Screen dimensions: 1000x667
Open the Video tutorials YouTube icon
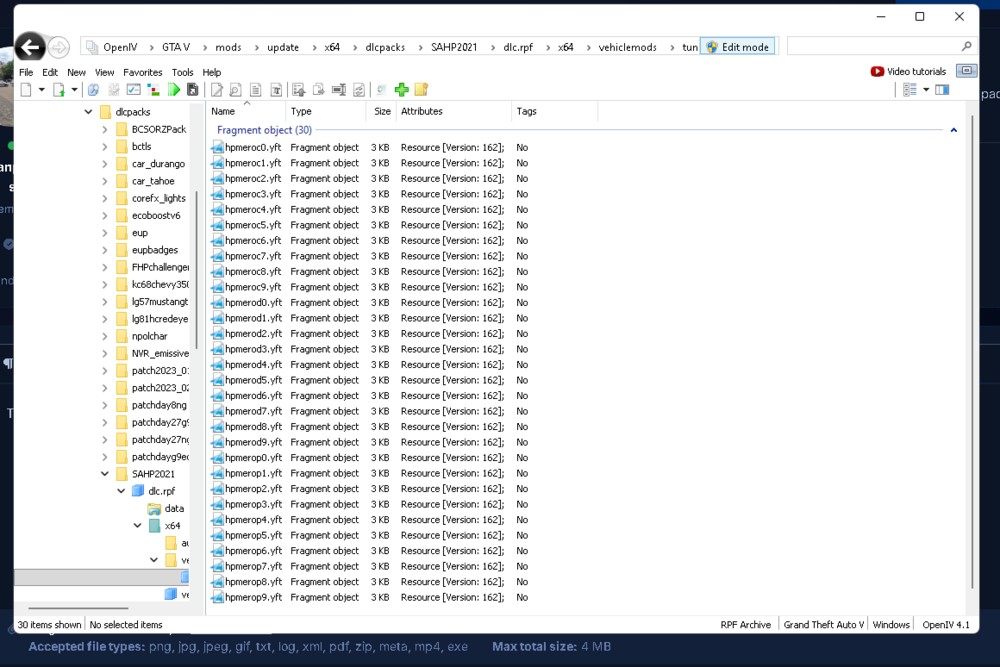pos(875,71)
